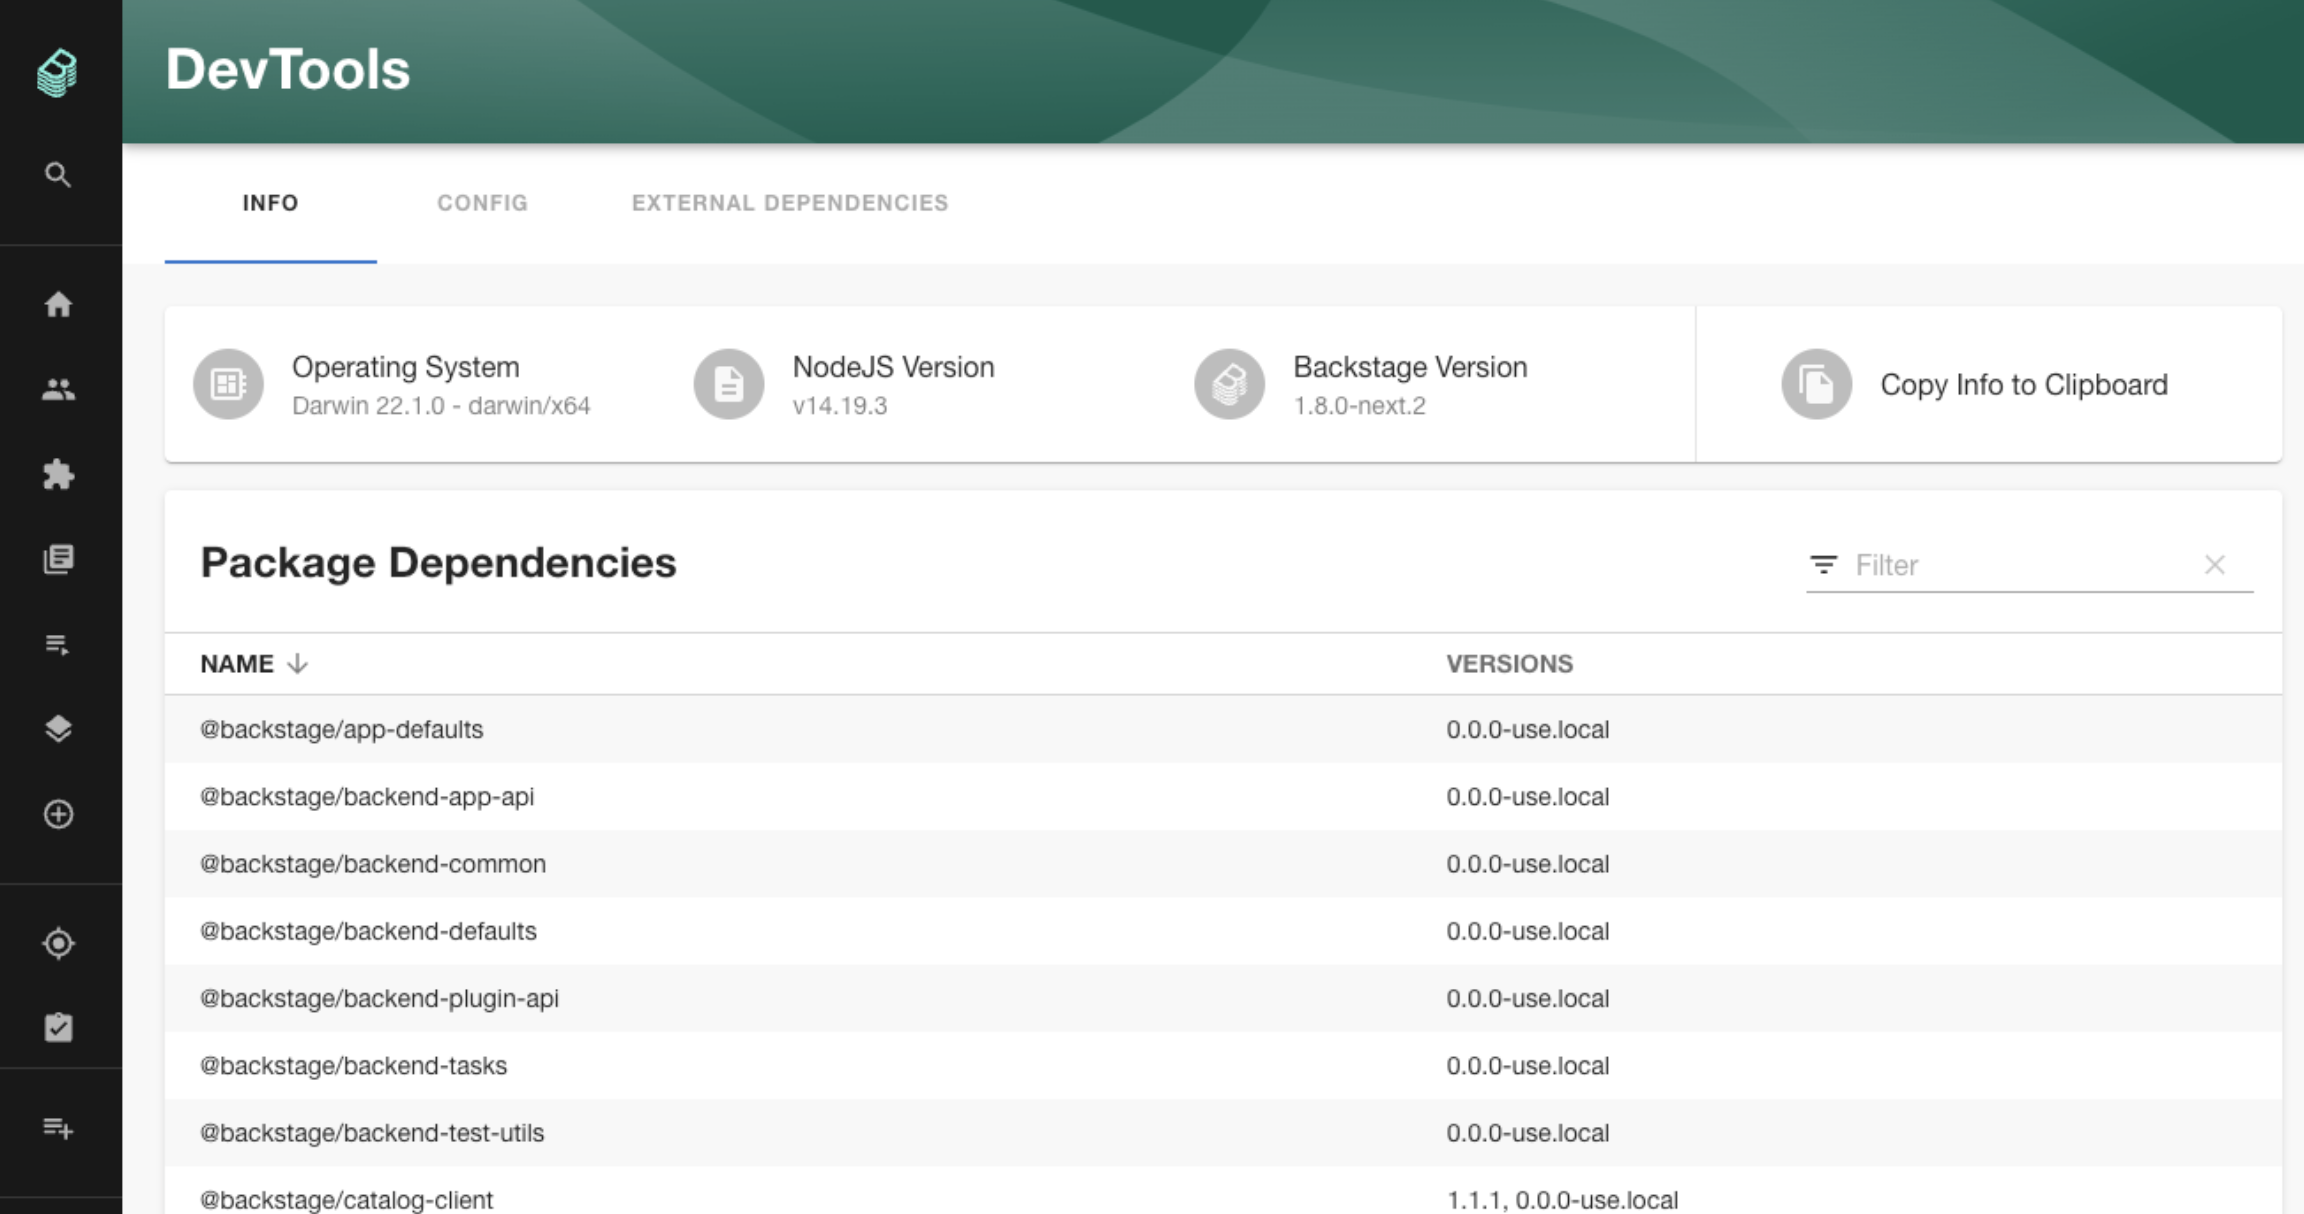
Task: Open search from the sidebar magnifier icon
Action: [59, 174]
